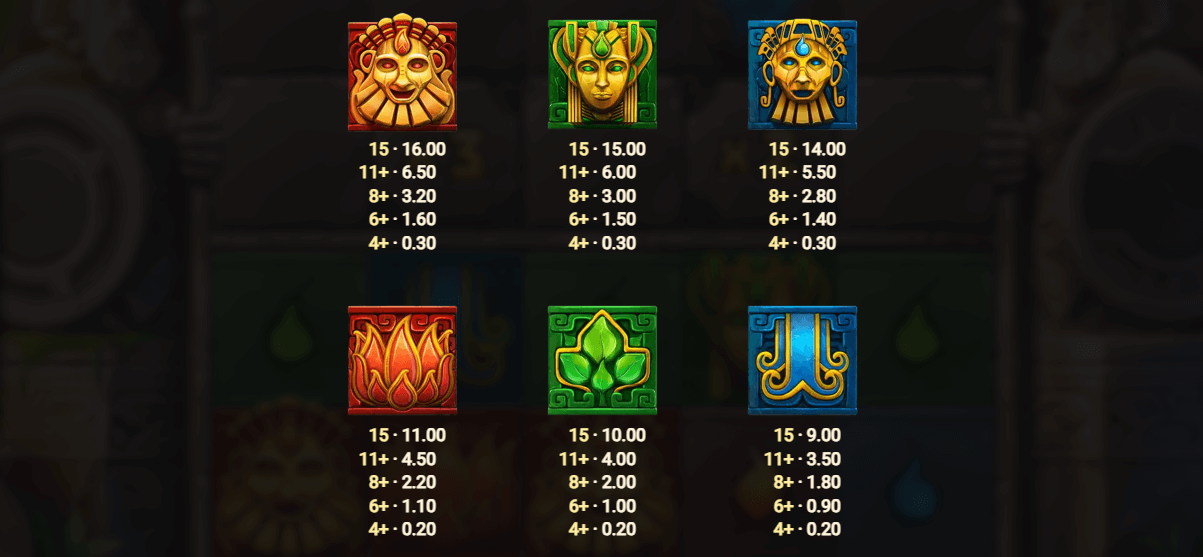Click the 15 · 9.00 water payout
Image resolution: width=1203 pixels, height=557 pixels.
click(807, 435)
